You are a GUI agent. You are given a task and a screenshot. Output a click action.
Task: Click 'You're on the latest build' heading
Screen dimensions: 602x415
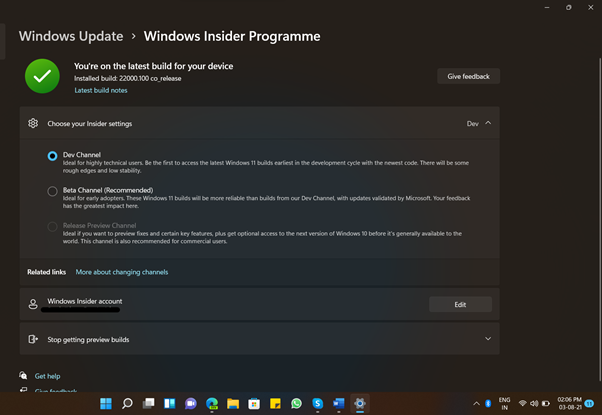[154, 66]
